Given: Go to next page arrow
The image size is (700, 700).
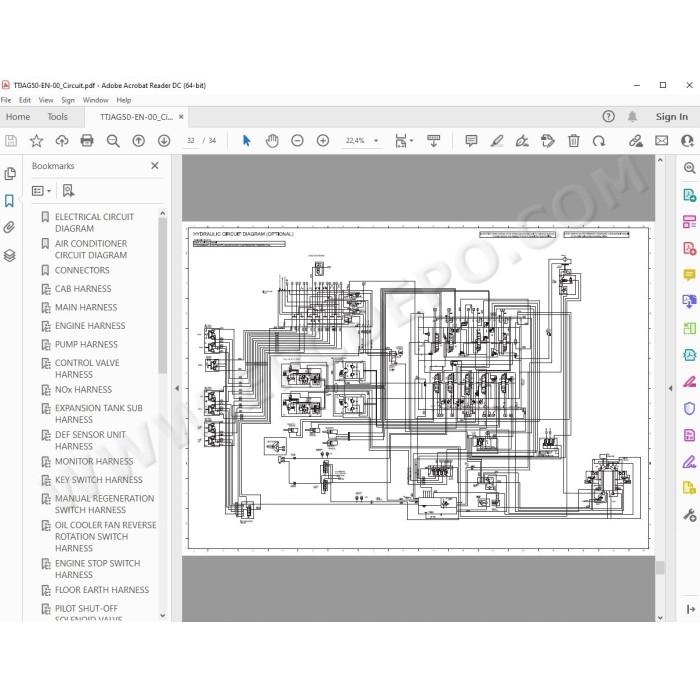Looking at the screenshot, I should click(x=164, y=141).
